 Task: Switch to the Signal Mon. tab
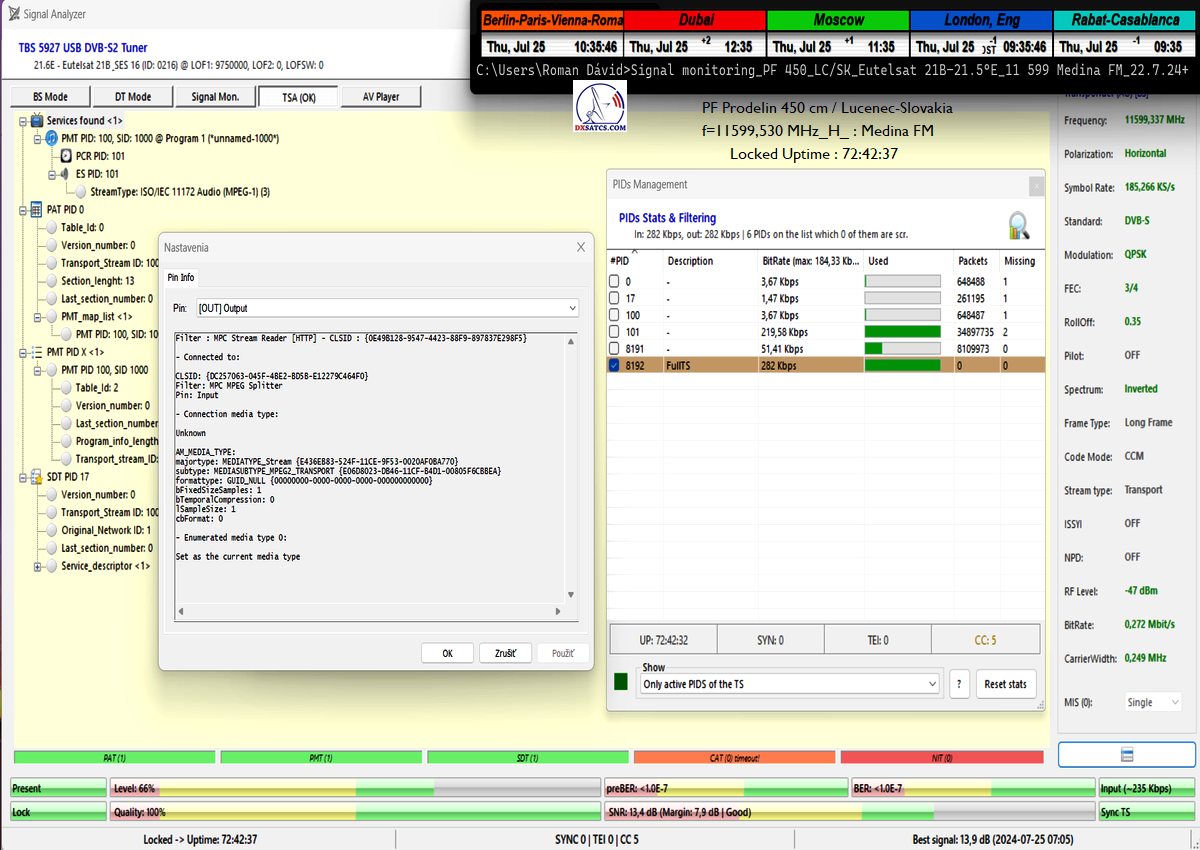[x=214, y=97]
